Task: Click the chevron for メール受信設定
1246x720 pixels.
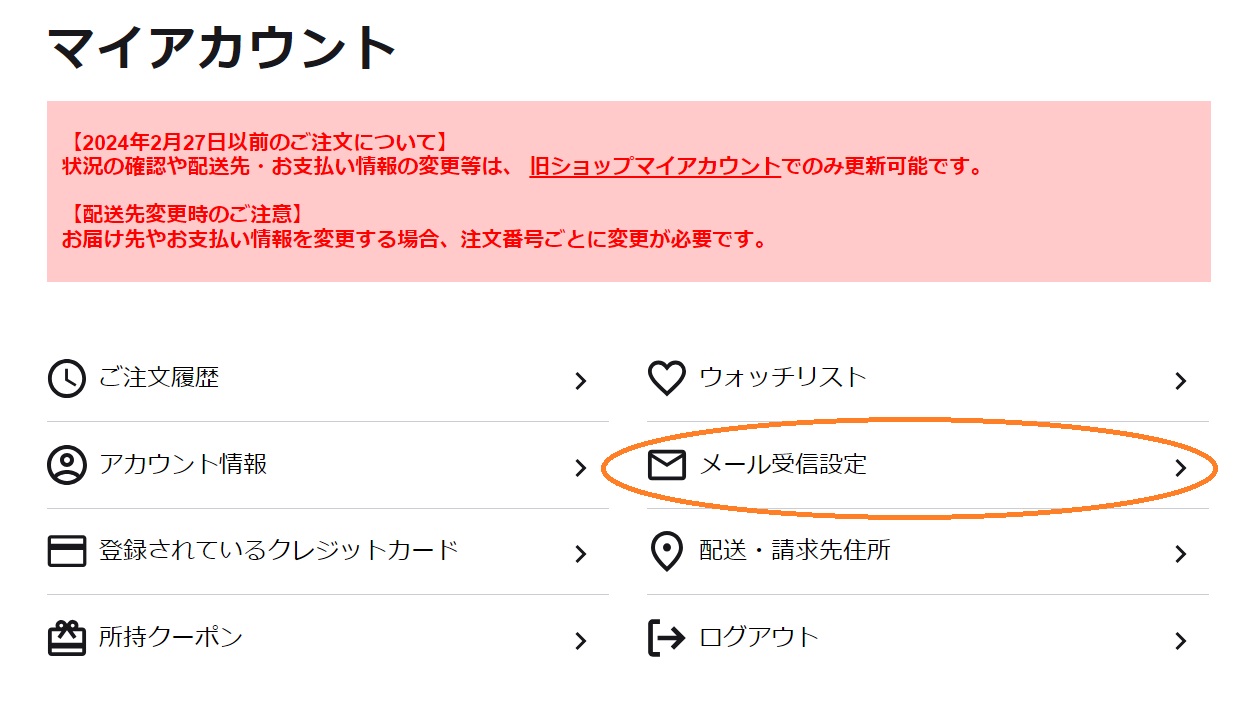Action: coord(1180,468)
